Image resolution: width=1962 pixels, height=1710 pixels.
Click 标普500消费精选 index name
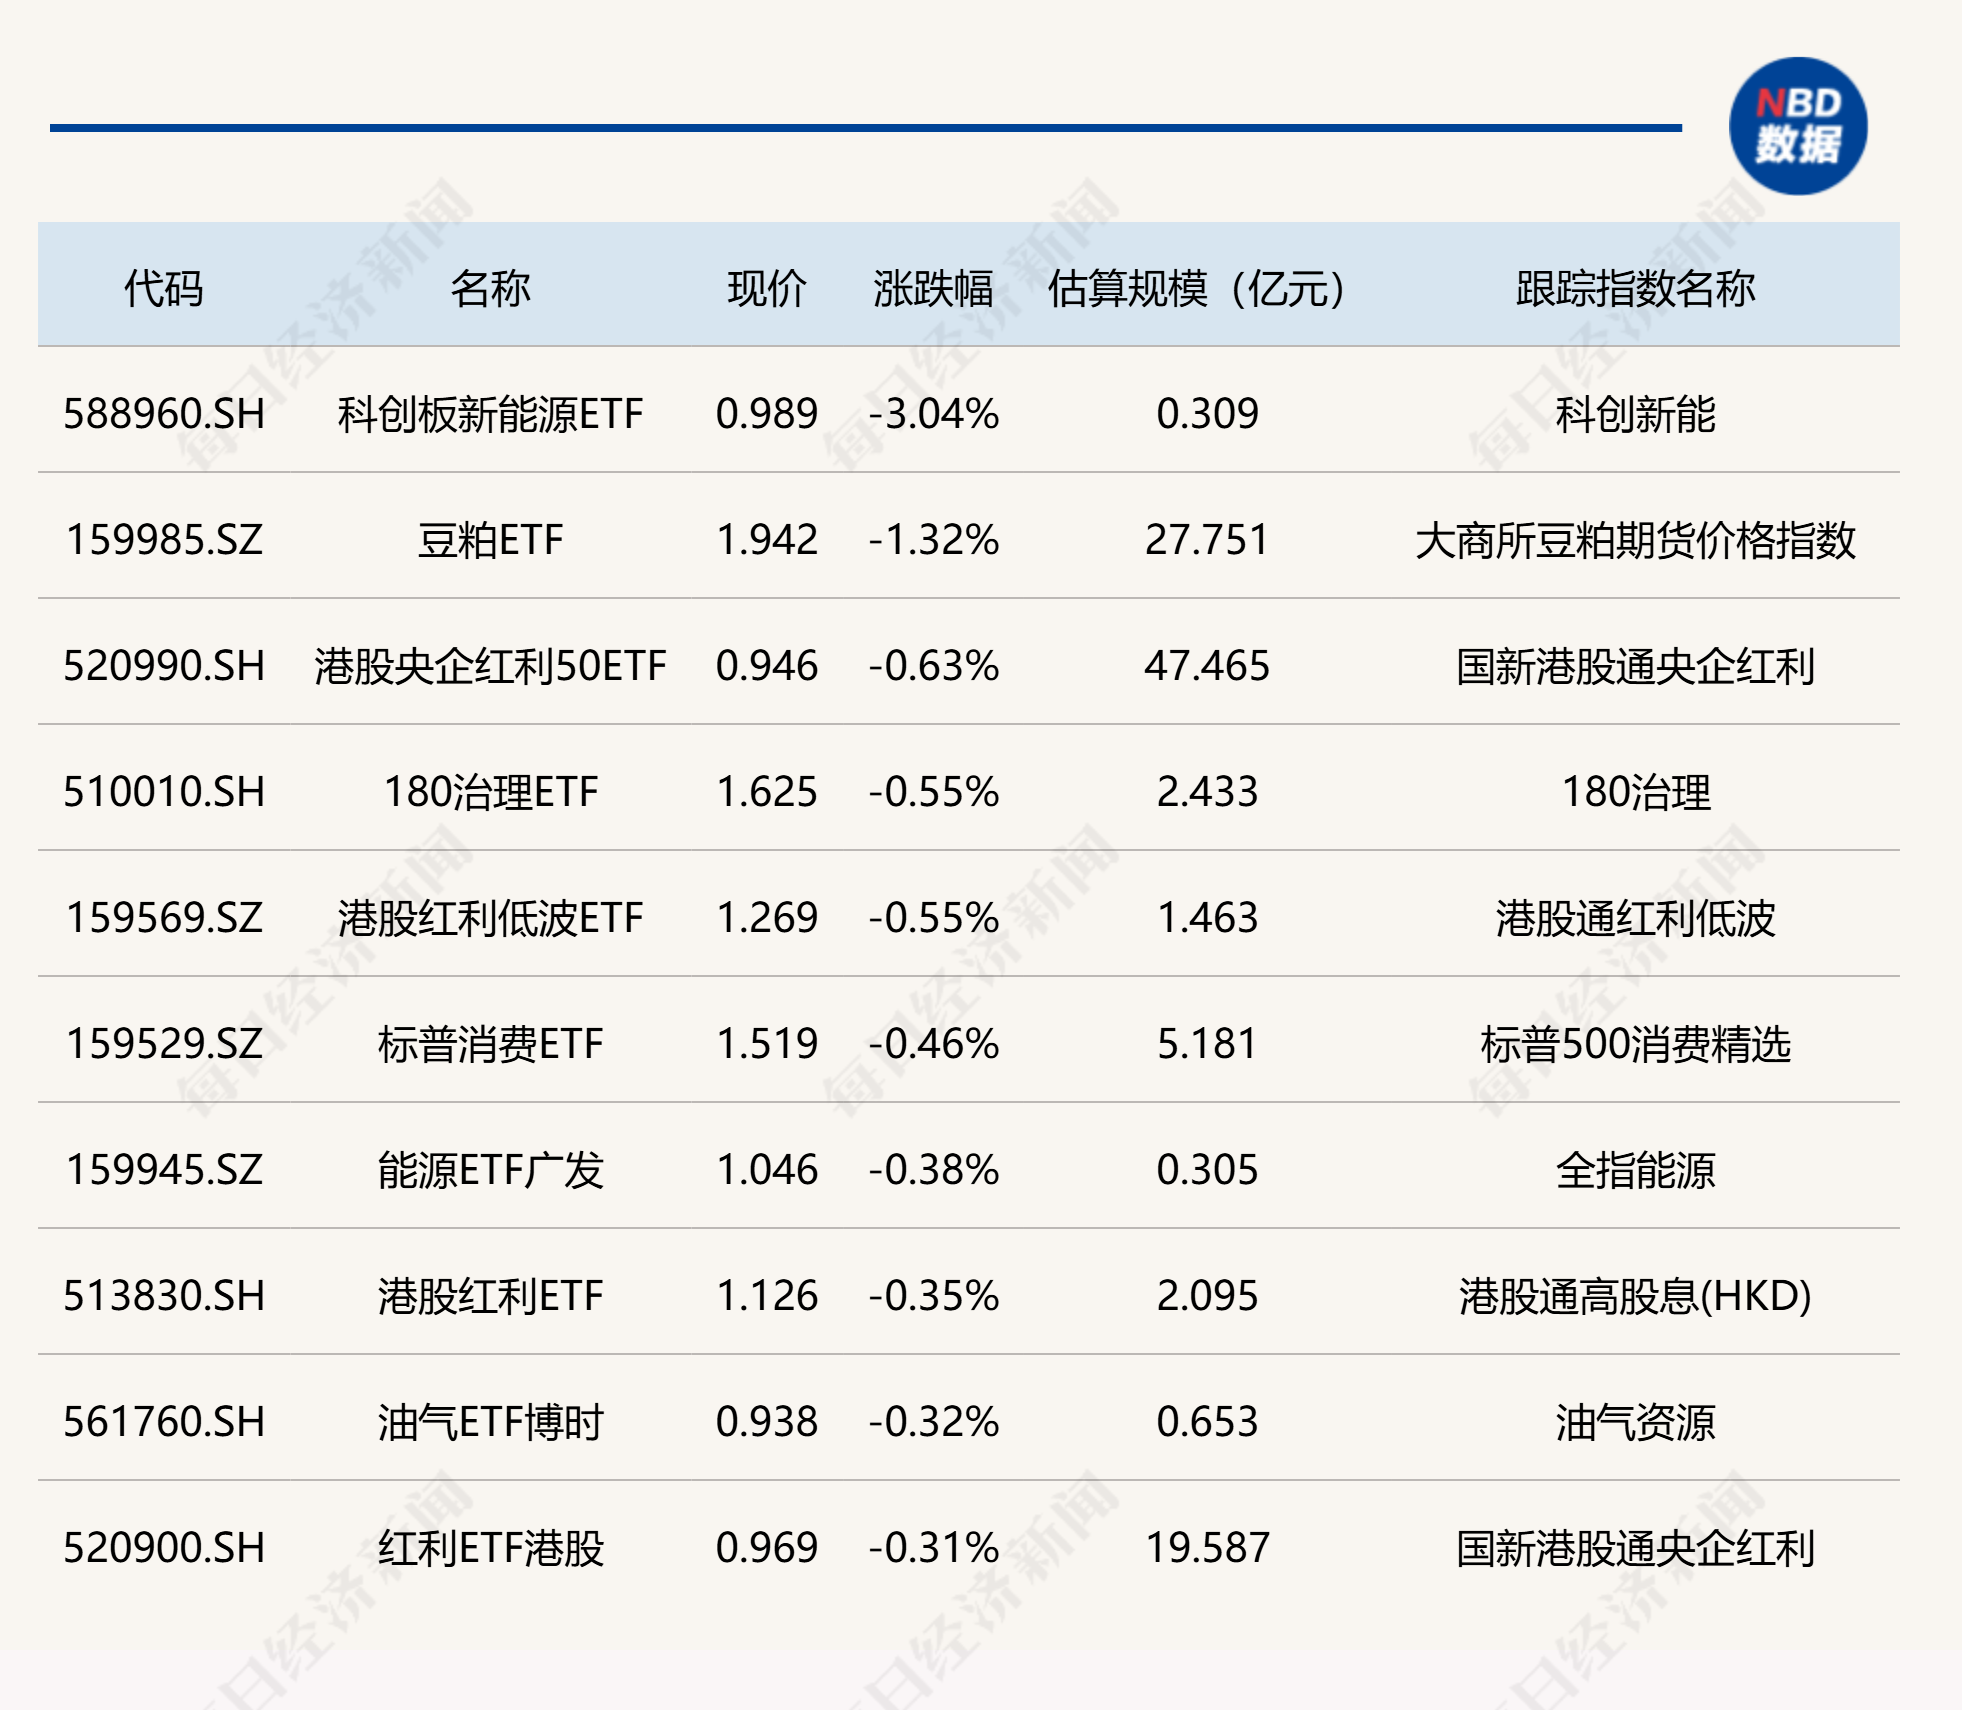click(x=1634, y=1044)
